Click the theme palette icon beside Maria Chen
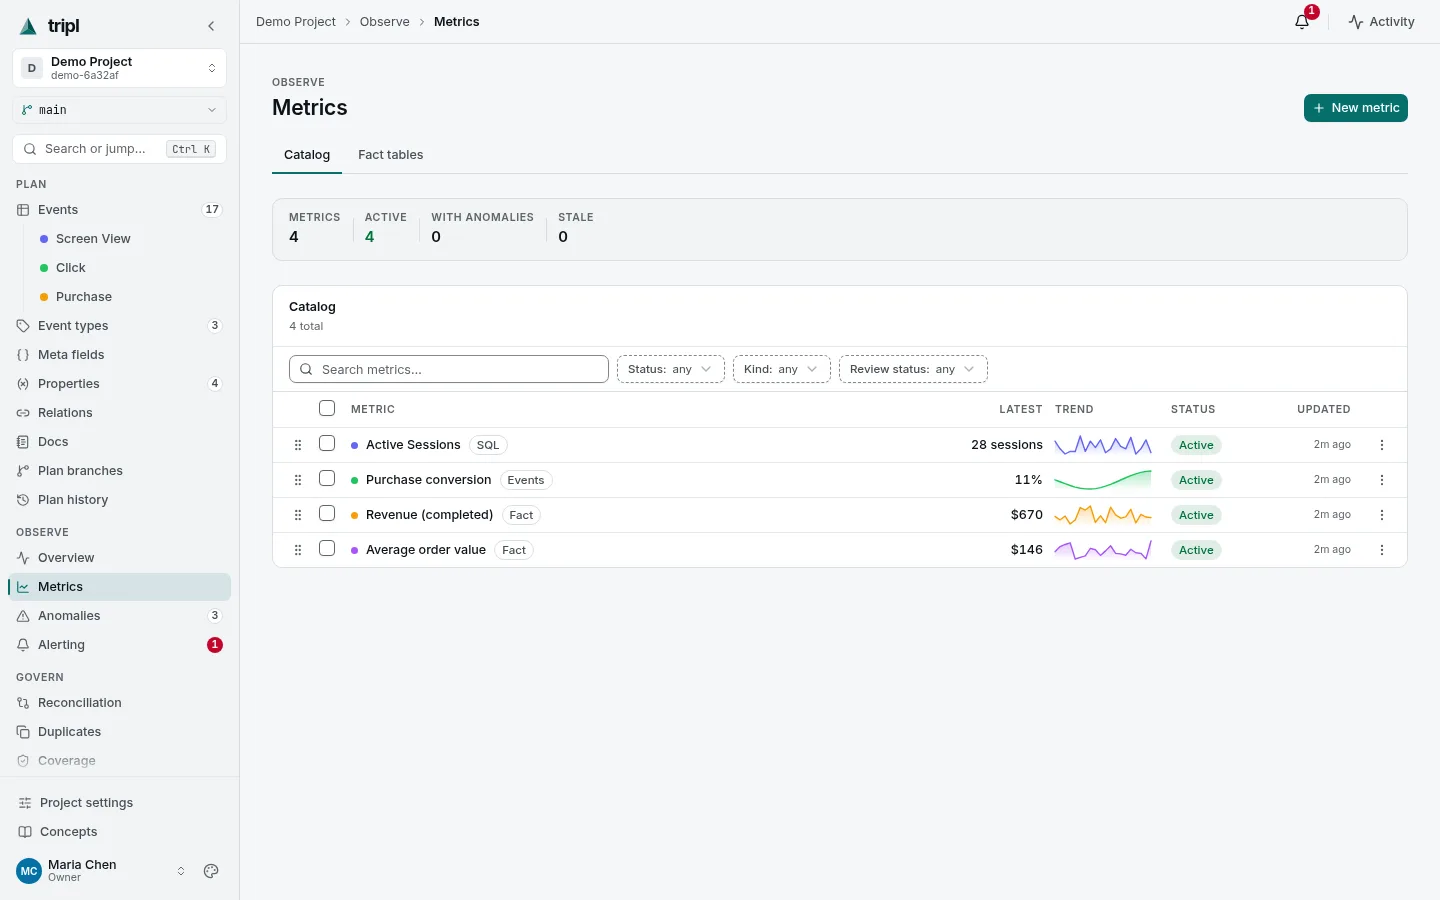Screen dimensions: 1440x900 coord(211,871)
